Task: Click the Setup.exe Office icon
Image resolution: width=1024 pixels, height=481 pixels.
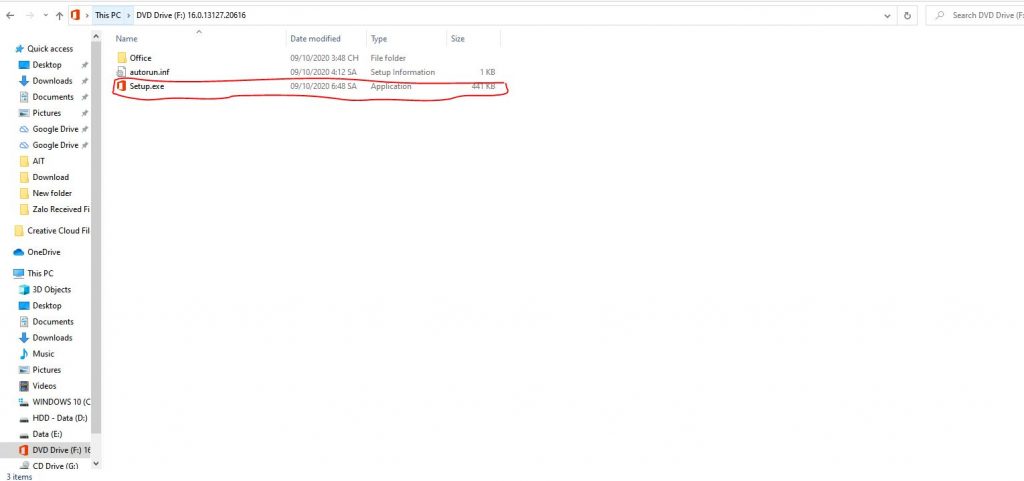Action: pos(121,87)
